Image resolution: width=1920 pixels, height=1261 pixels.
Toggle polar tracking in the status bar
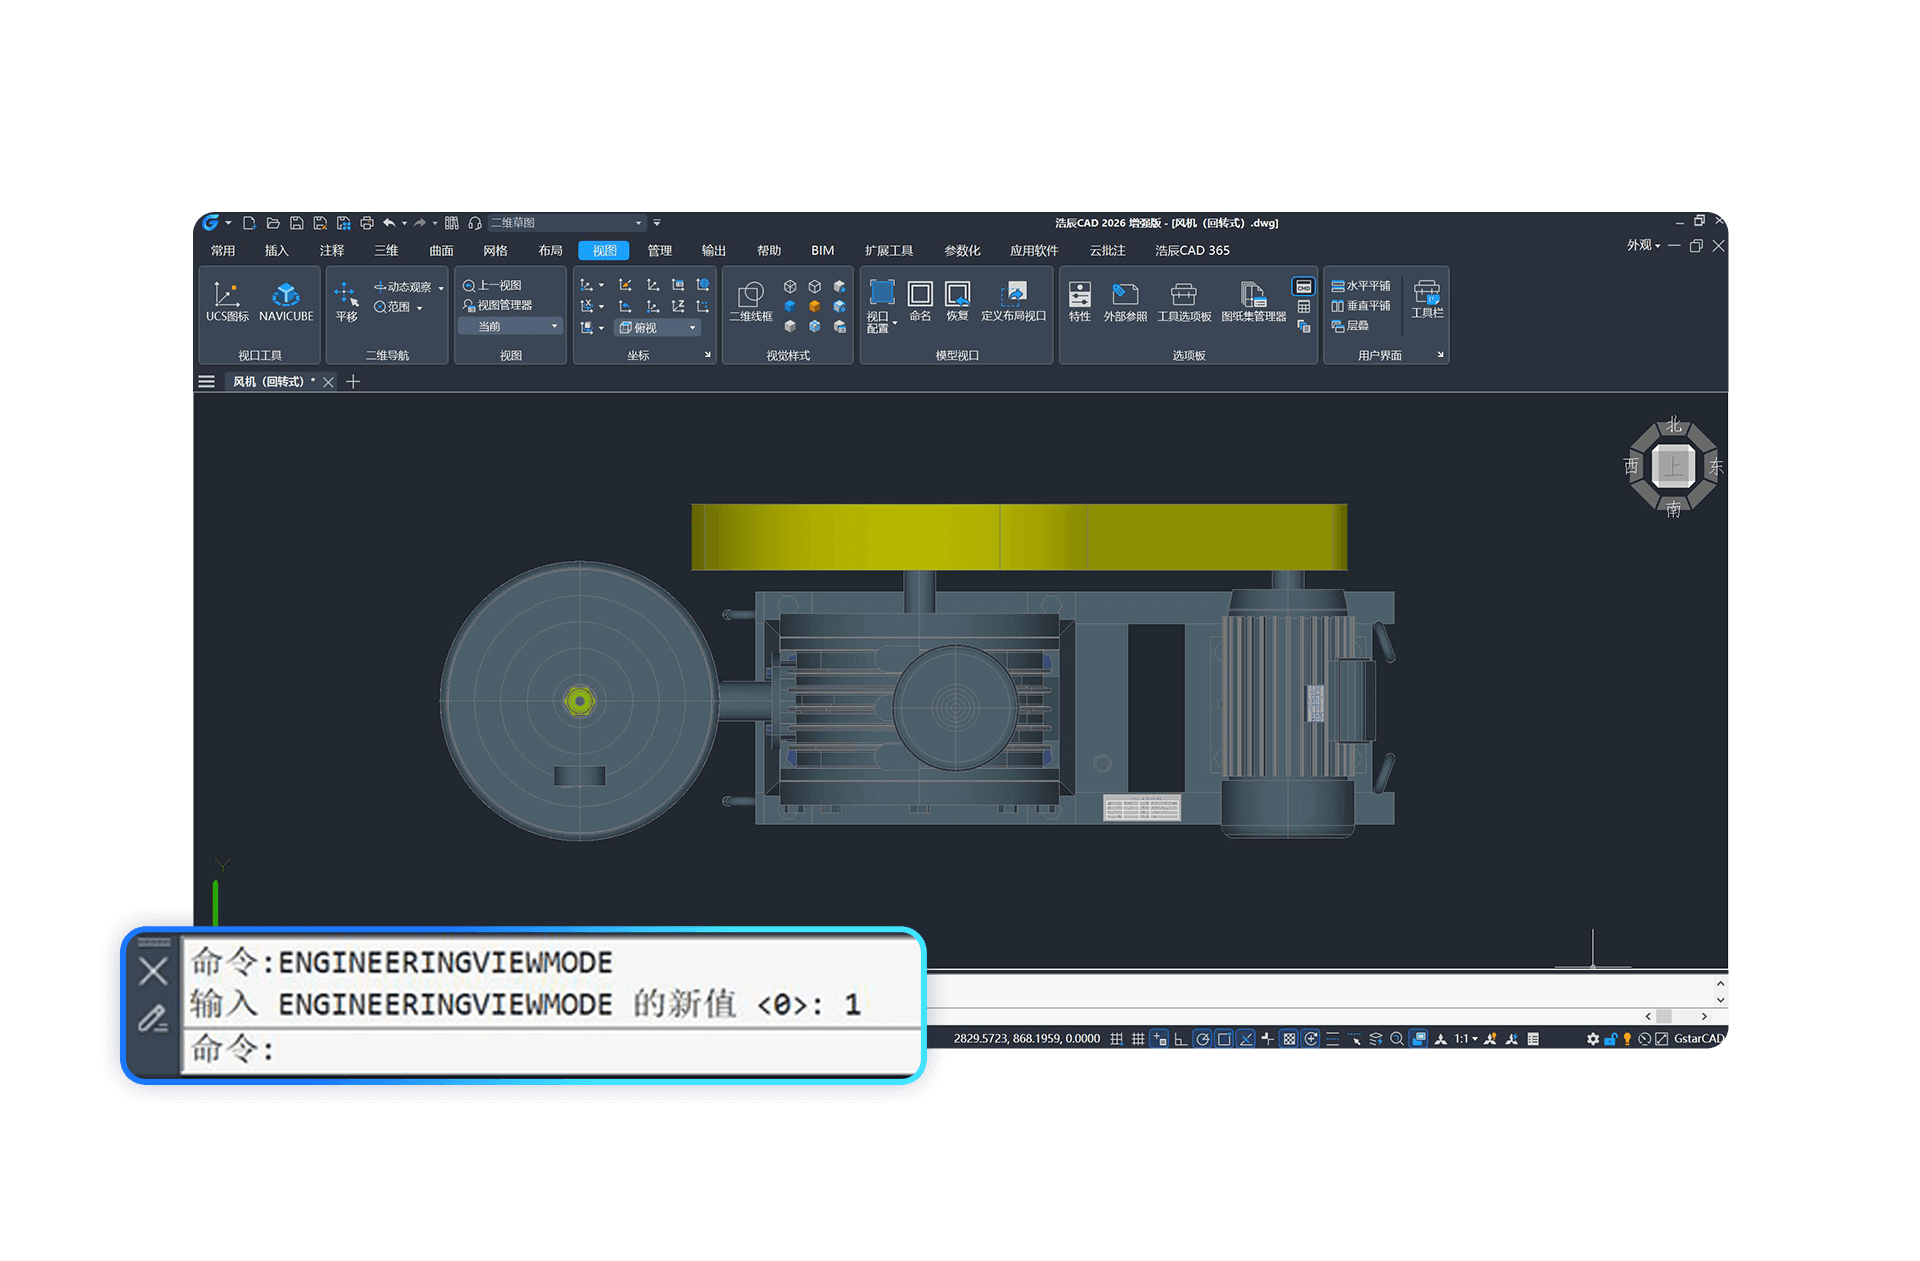[x=1202, y=1039]
